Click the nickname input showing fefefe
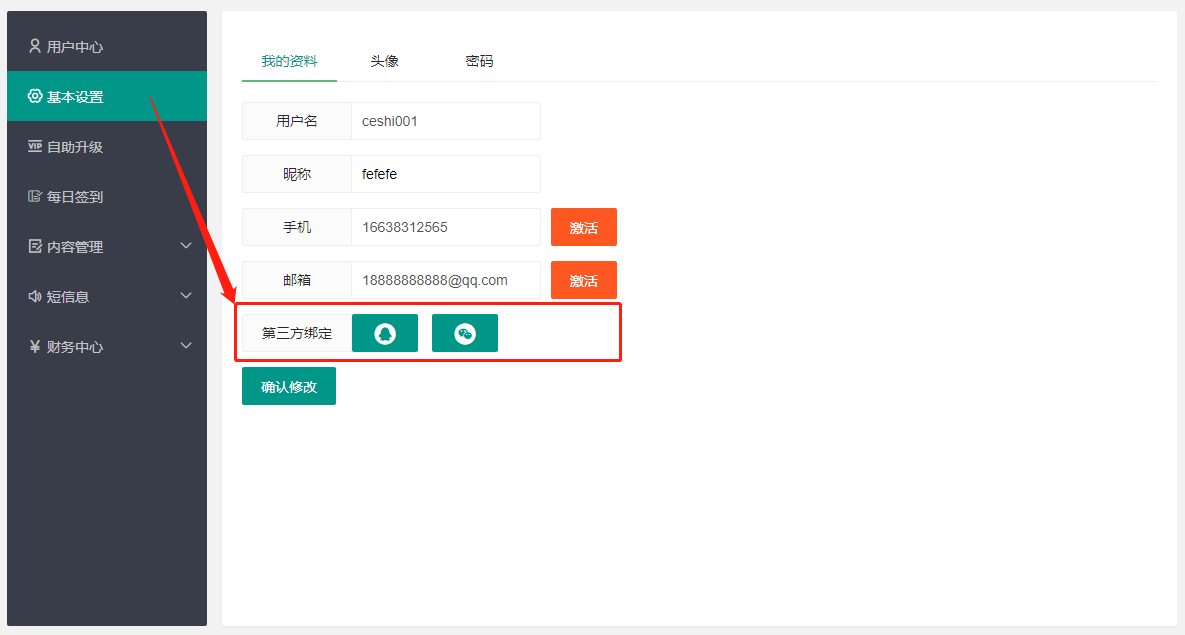1185x635 pixels. coord(445,173)
